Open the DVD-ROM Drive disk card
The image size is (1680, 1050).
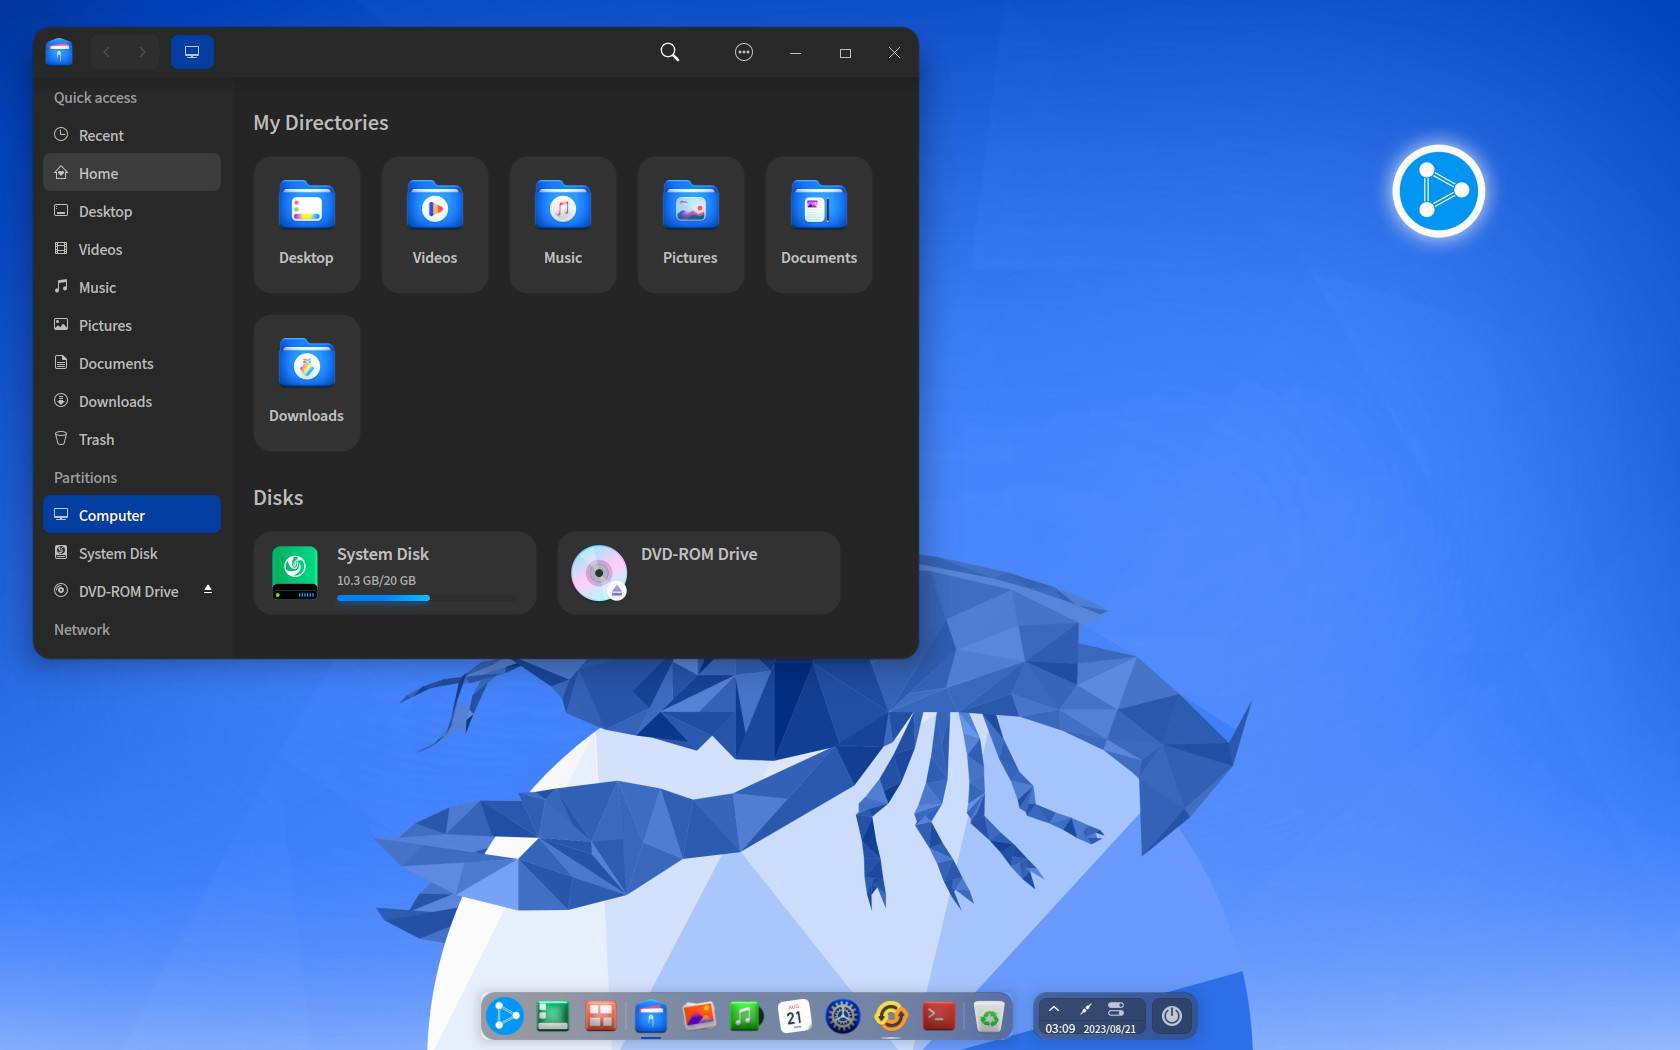(x=698, y=573)
